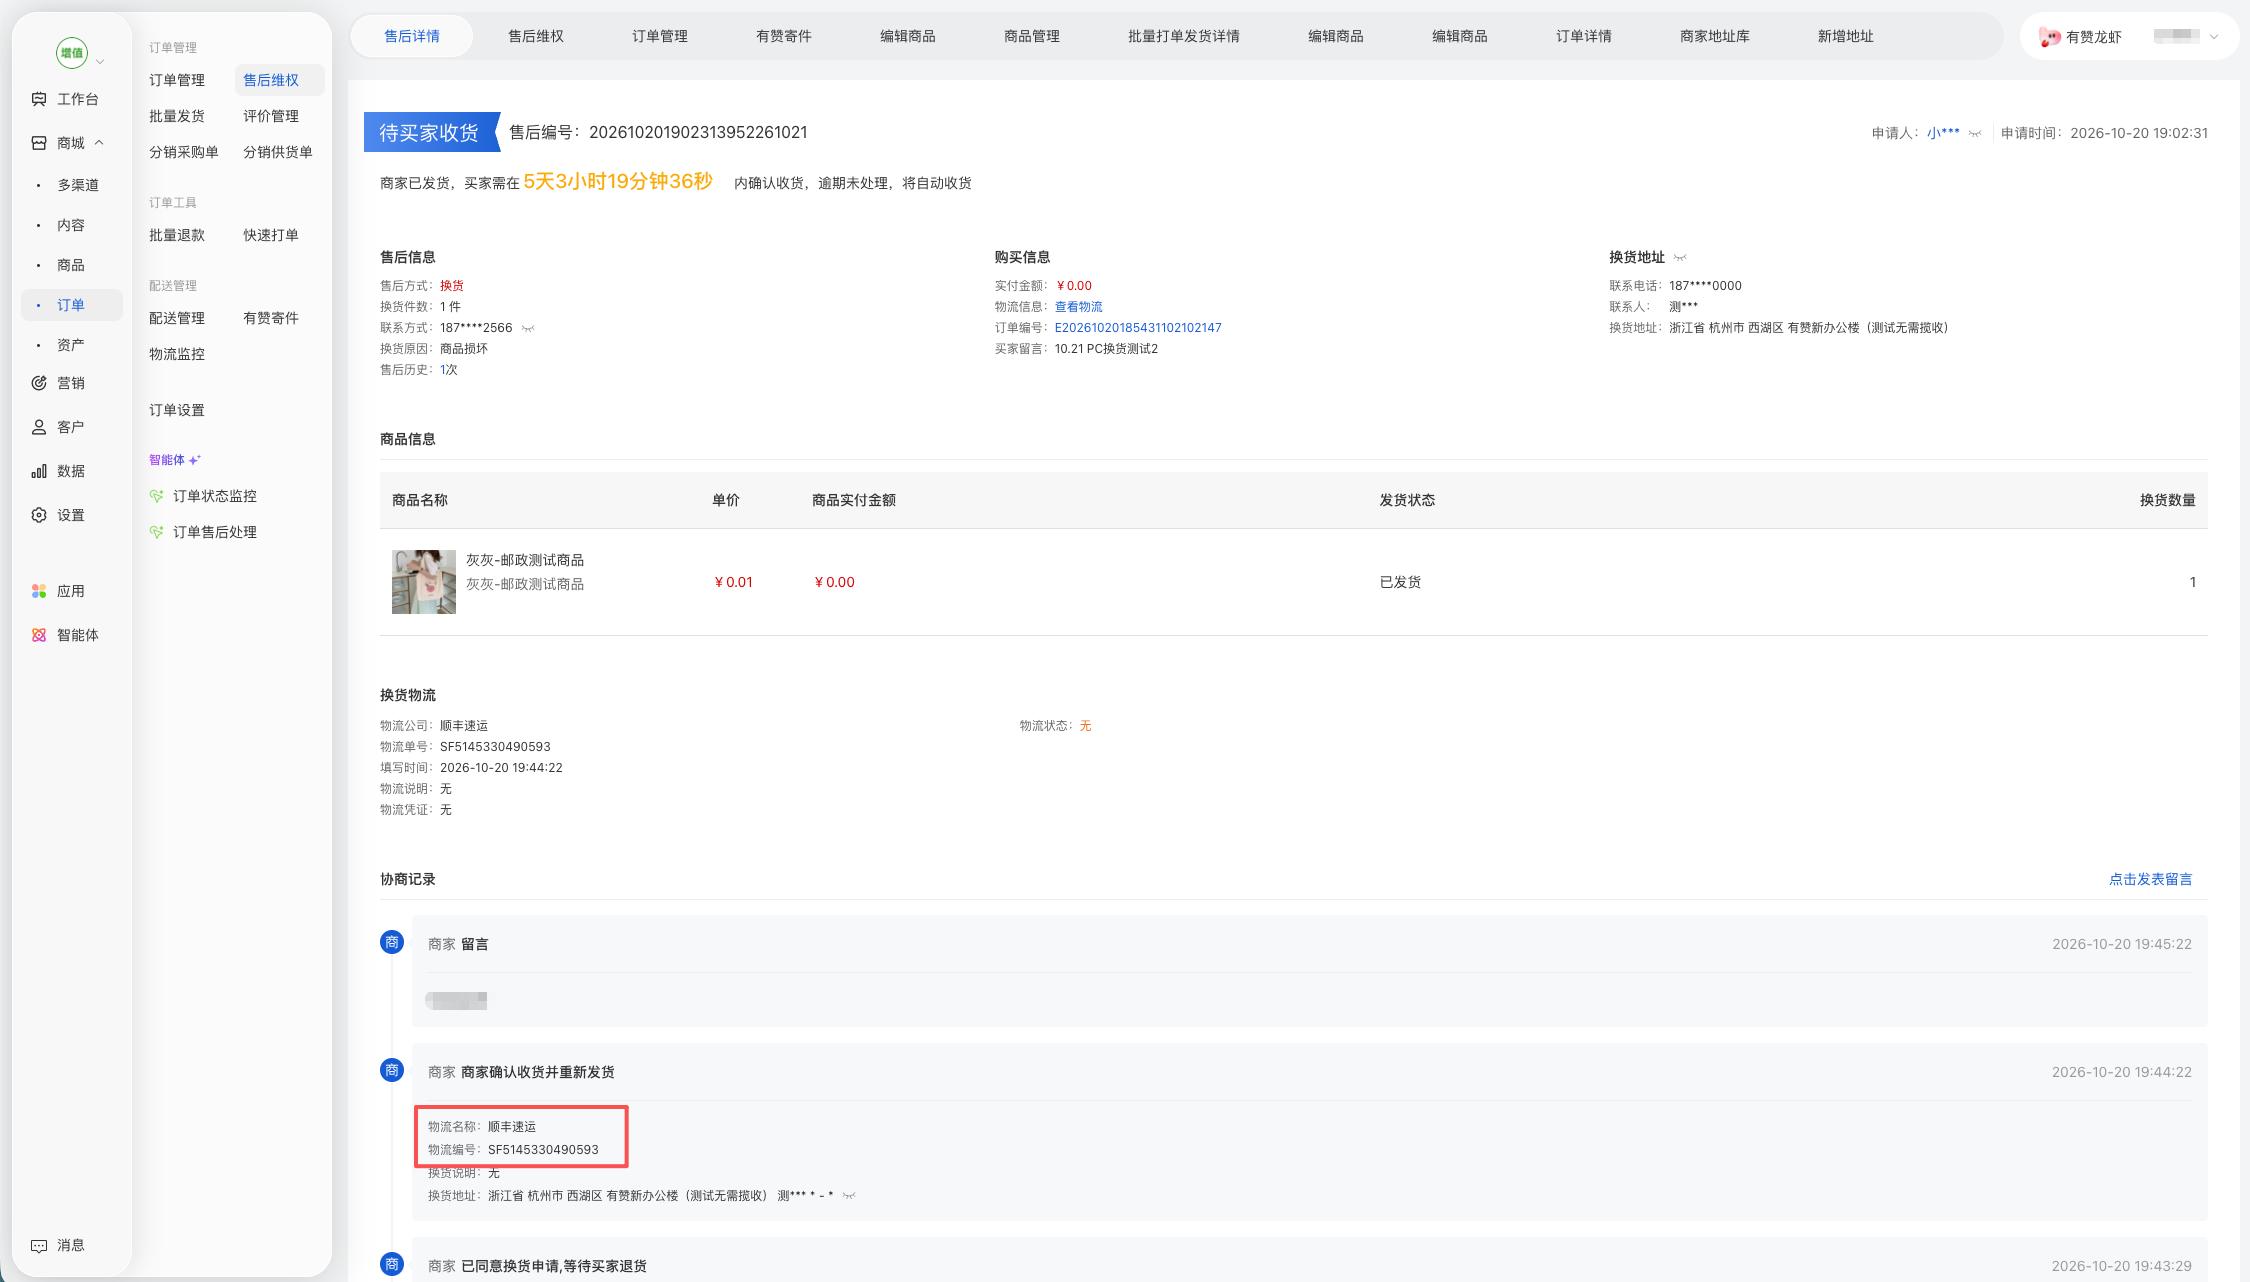Open 批量发货 in order submenu
This screenshot has width=2250, height=1282.
(x=177, y=116)
